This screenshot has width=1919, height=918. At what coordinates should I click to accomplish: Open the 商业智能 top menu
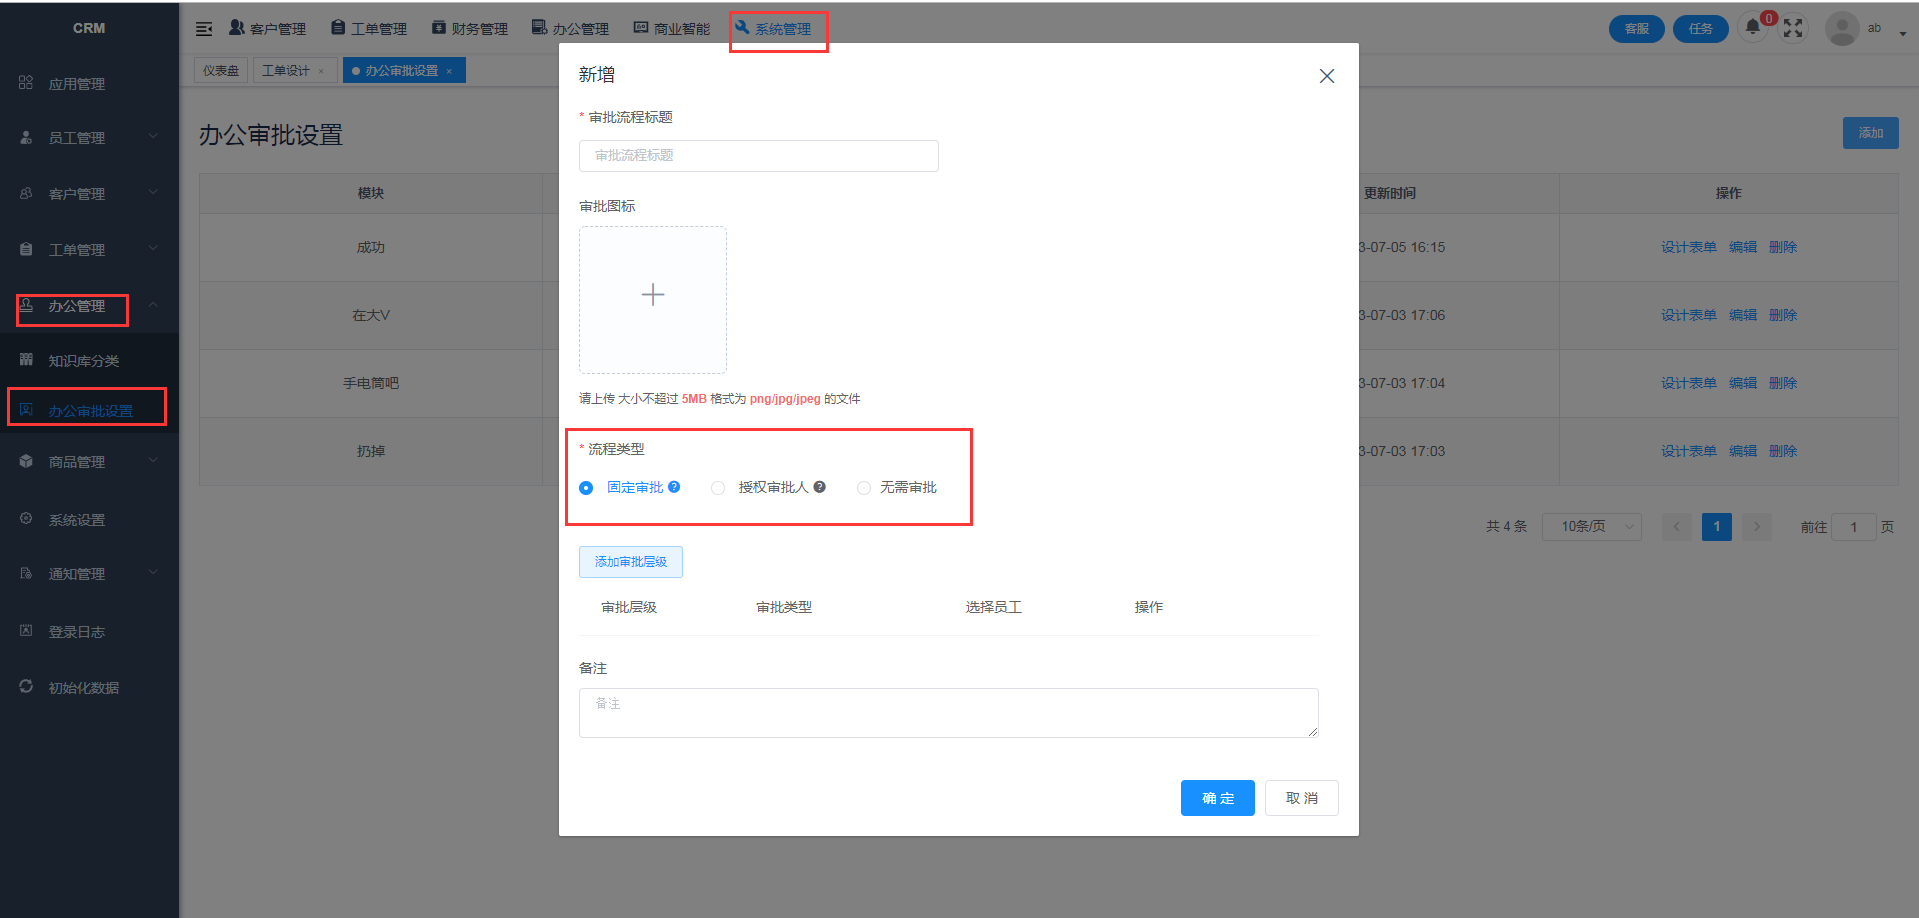[672, 29]
